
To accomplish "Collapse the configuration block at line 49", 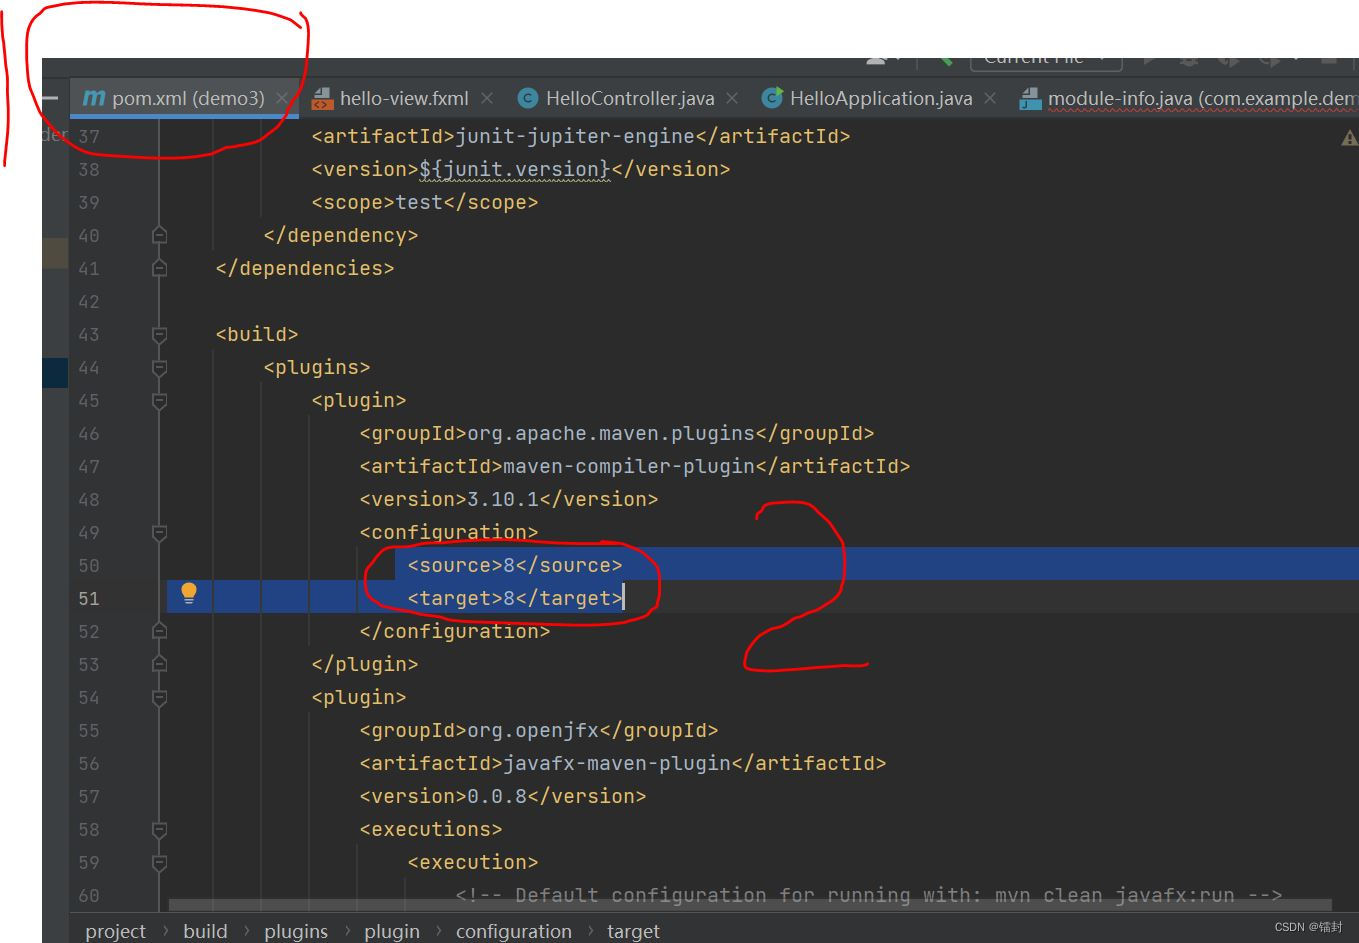I will [159, 532].
